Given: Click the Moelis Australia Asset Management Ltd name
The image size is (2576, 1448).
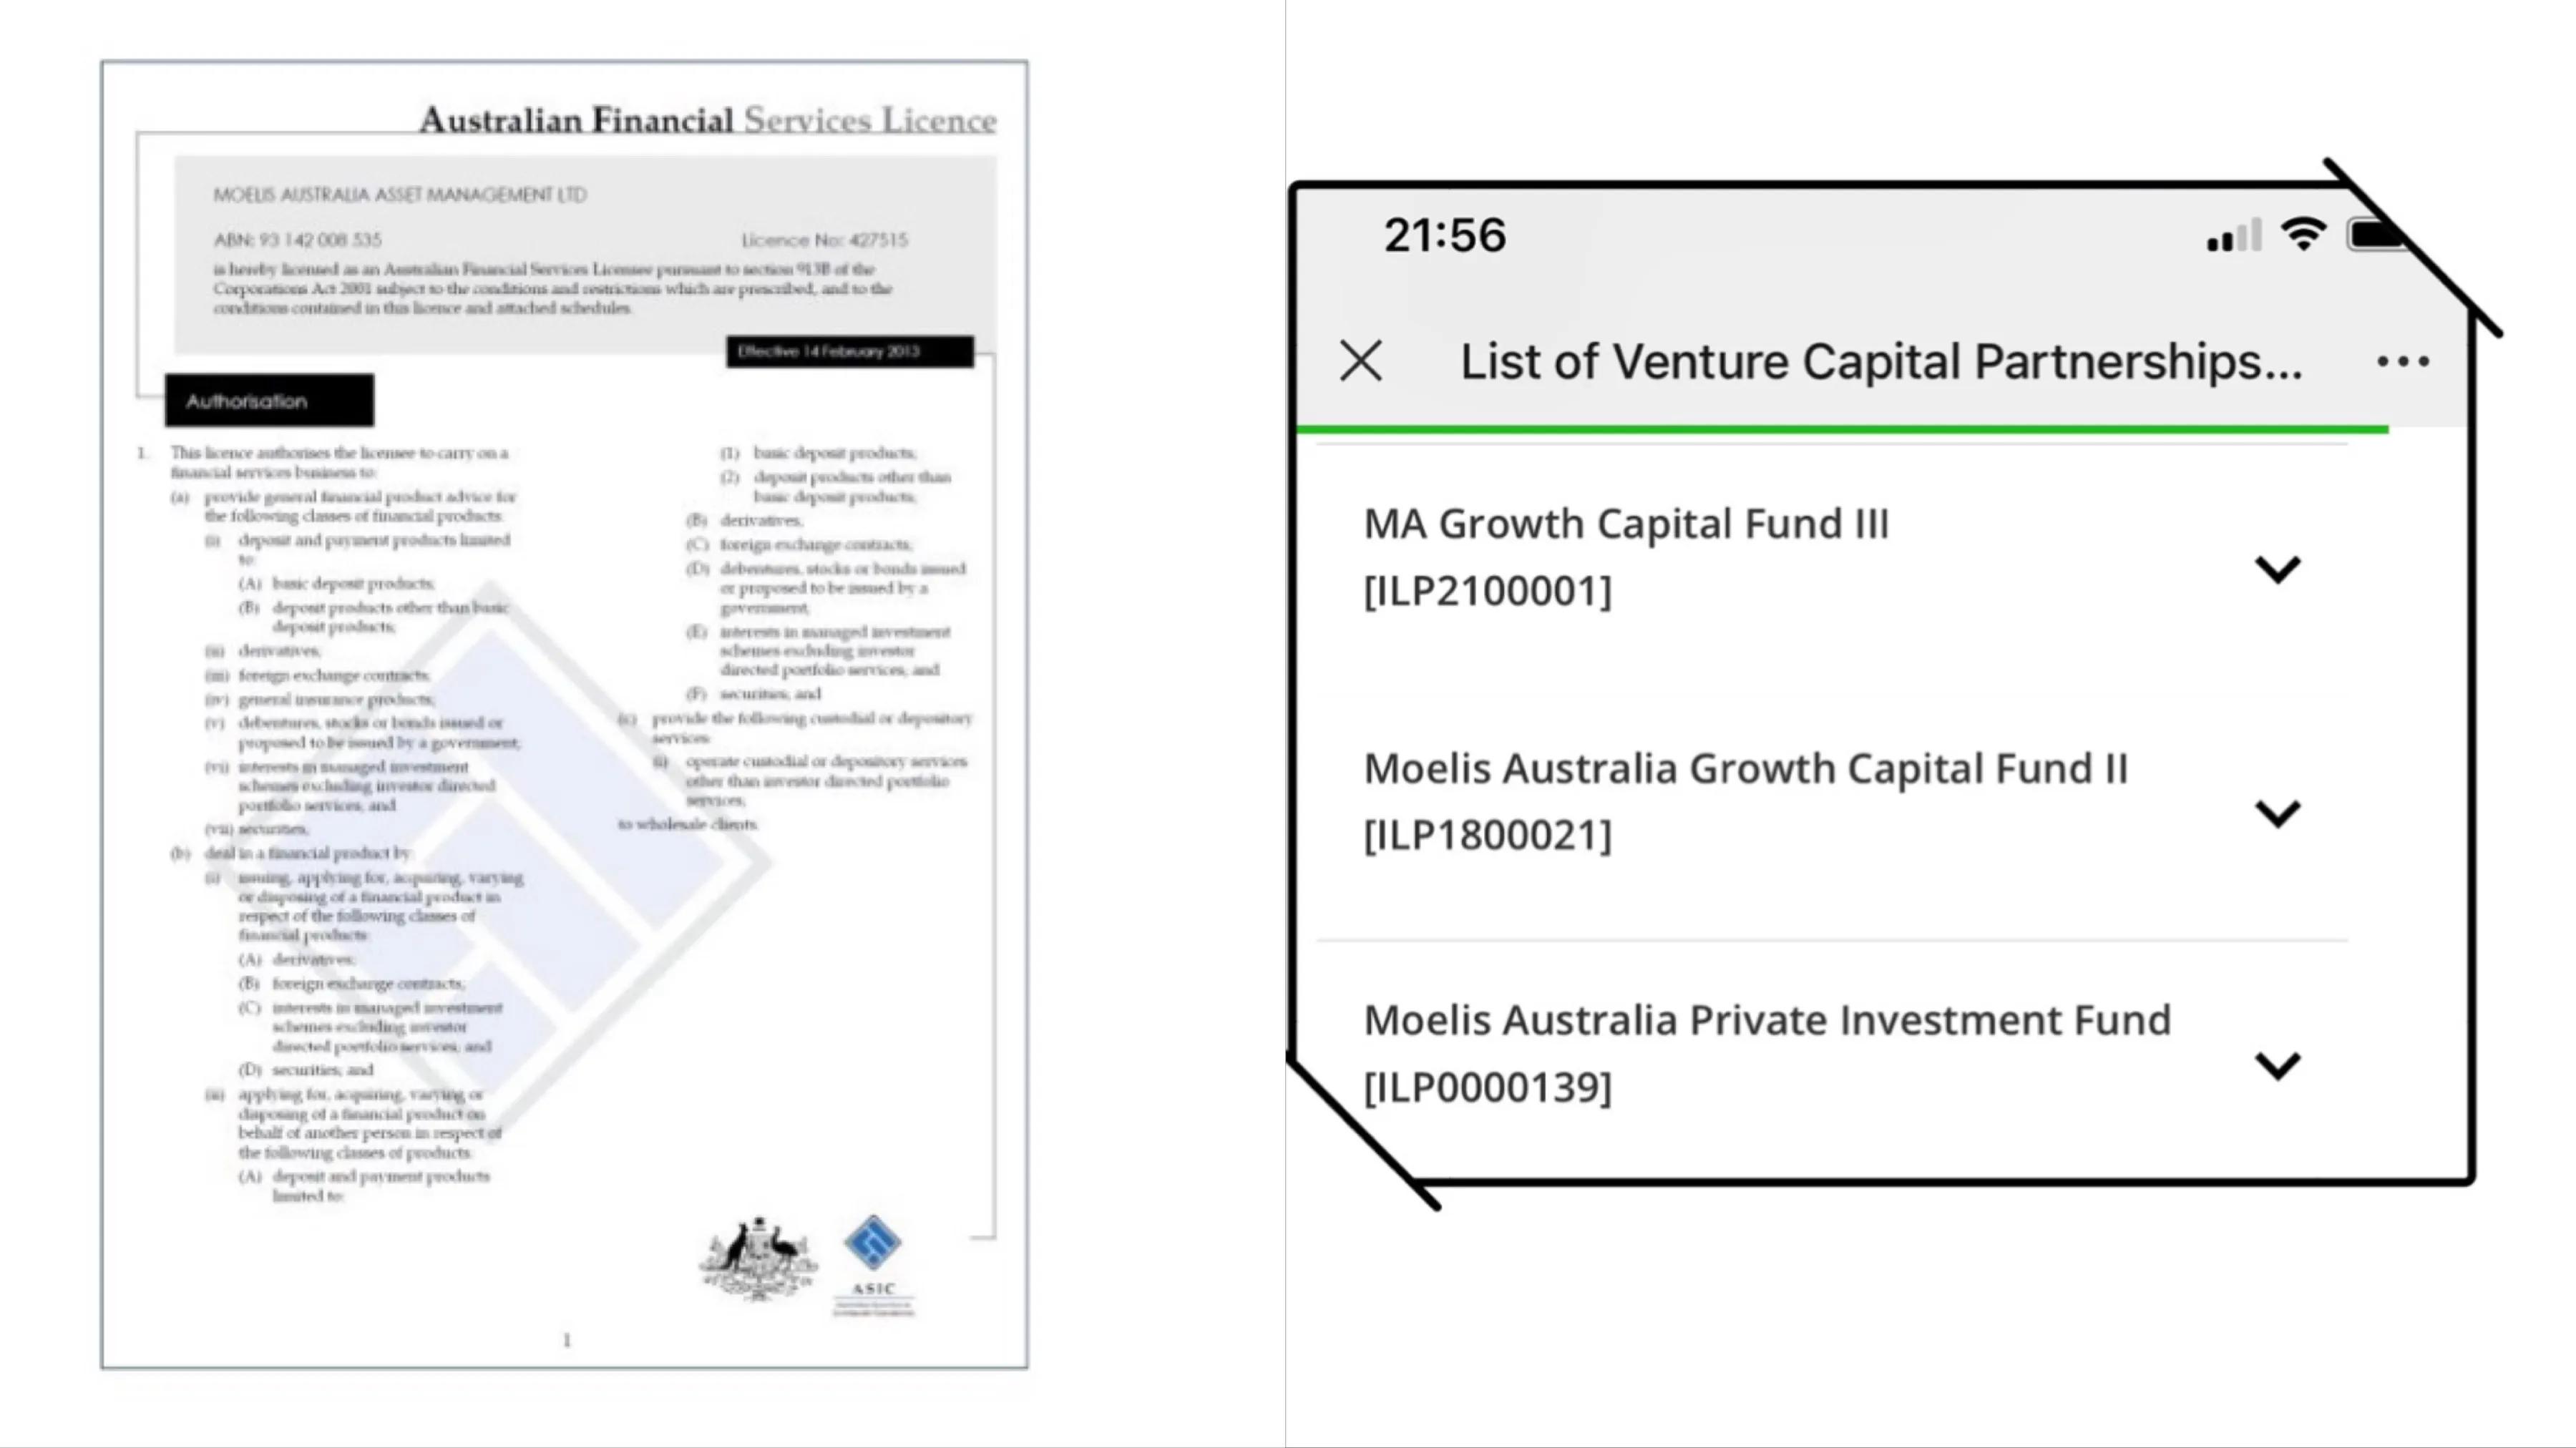Looking at the screenshot, I should (x=400, y=195).
